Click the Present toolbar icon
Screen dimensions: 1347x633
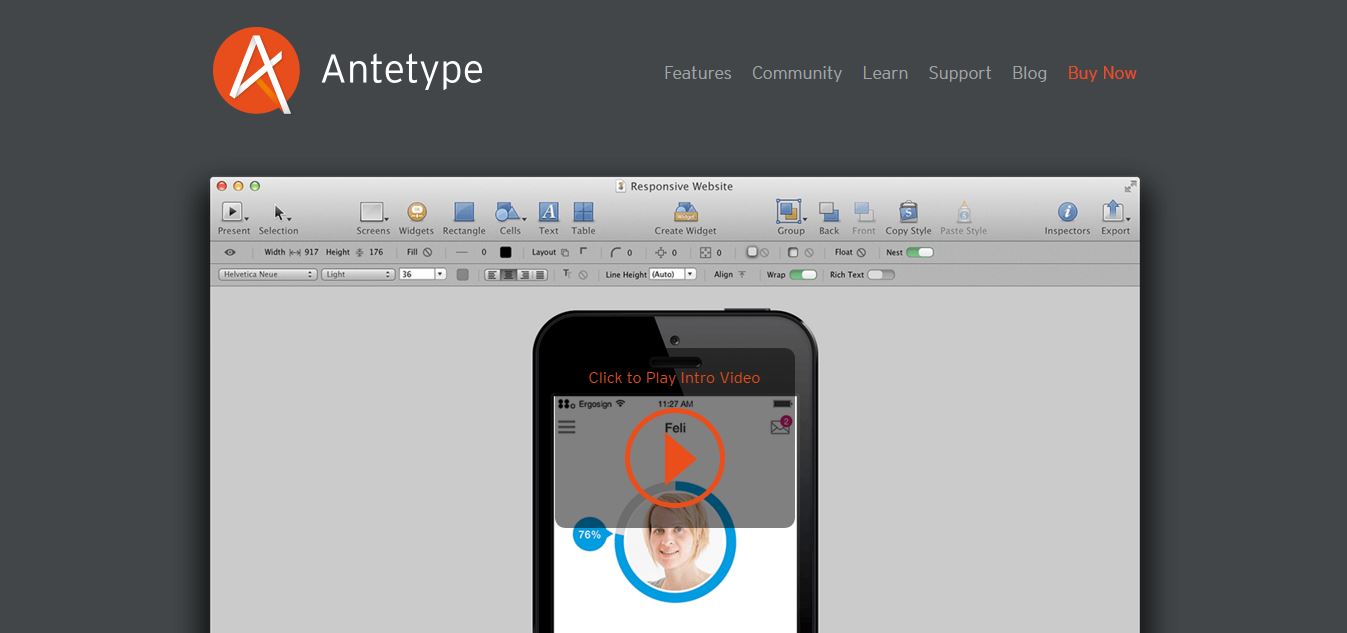pos(232,212)
